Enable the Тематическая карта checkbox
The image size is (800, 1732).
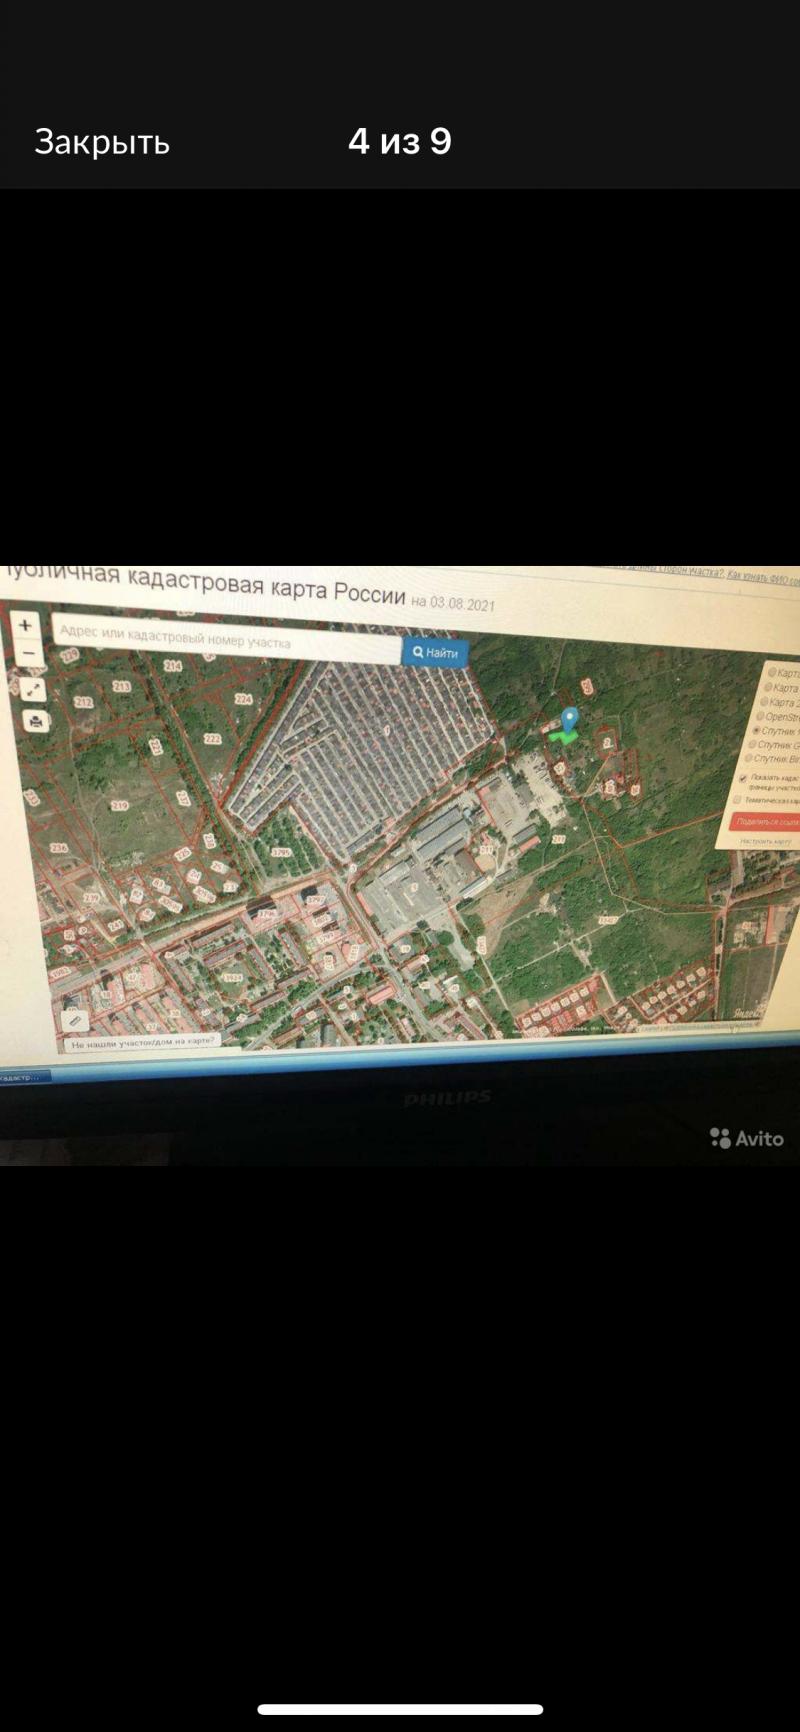(x=738, y=799)
